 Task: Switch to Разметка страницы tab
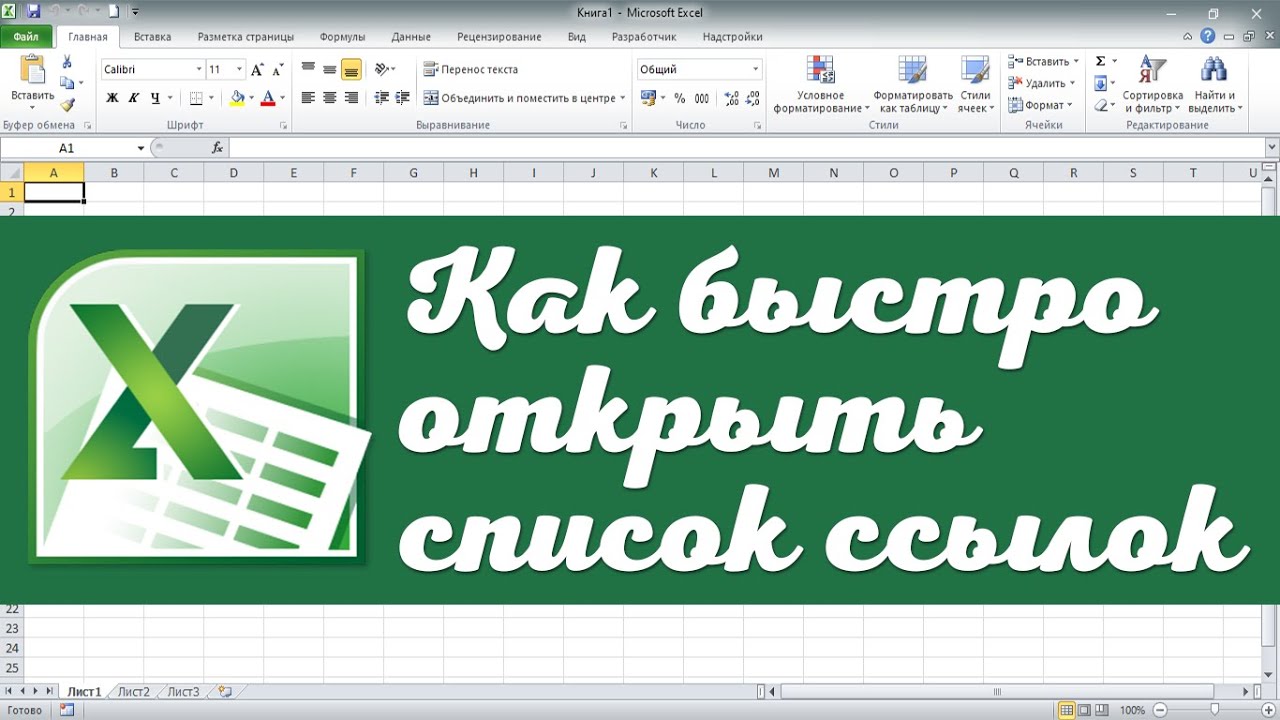click(x=246, y=37)
